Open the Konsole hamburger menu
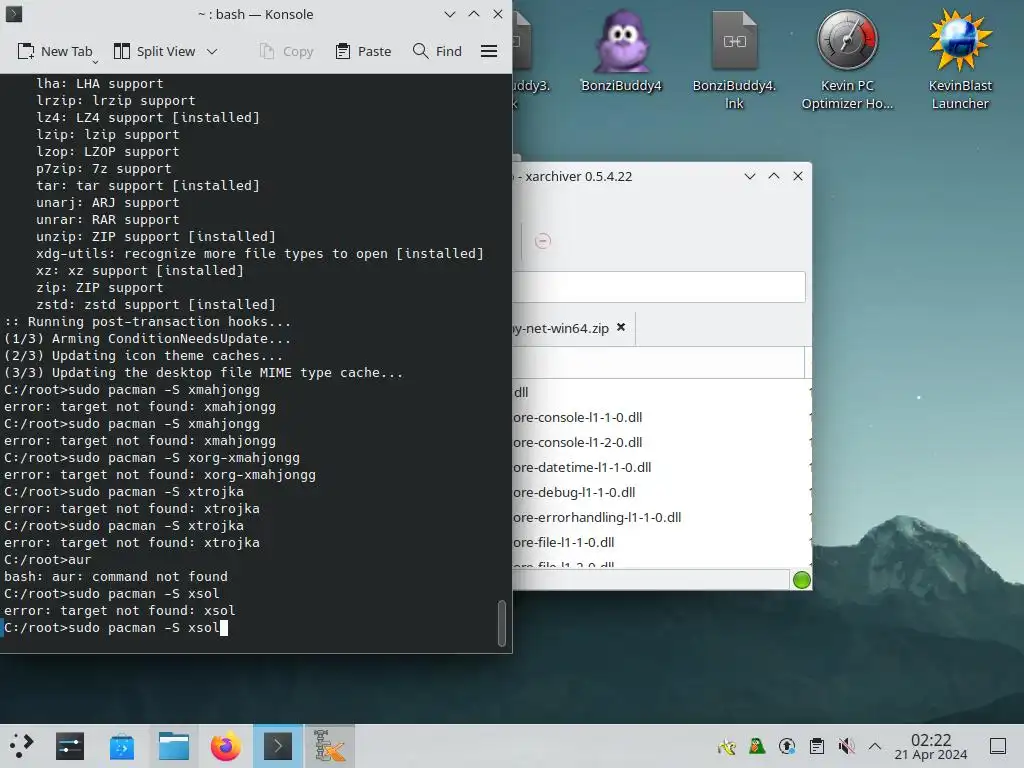Viewport: 1024px width, 768px height. 489,51
